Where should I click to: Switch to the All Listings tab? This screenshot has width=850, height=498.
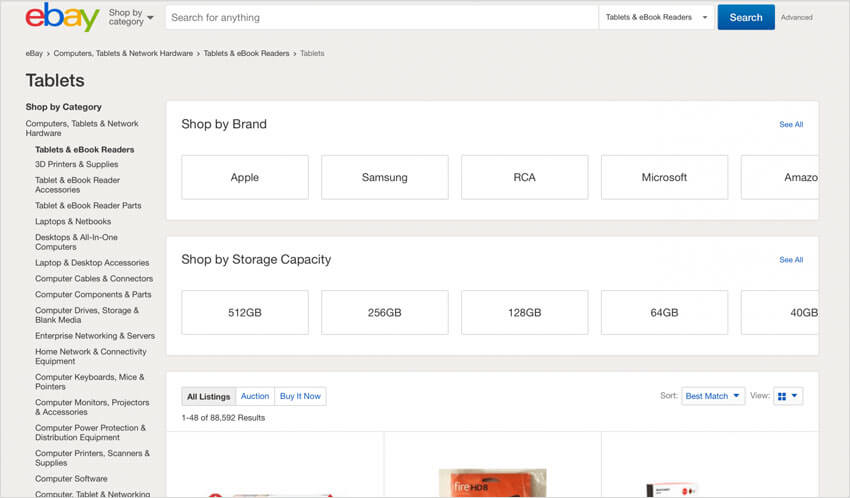tap(209, 396)
